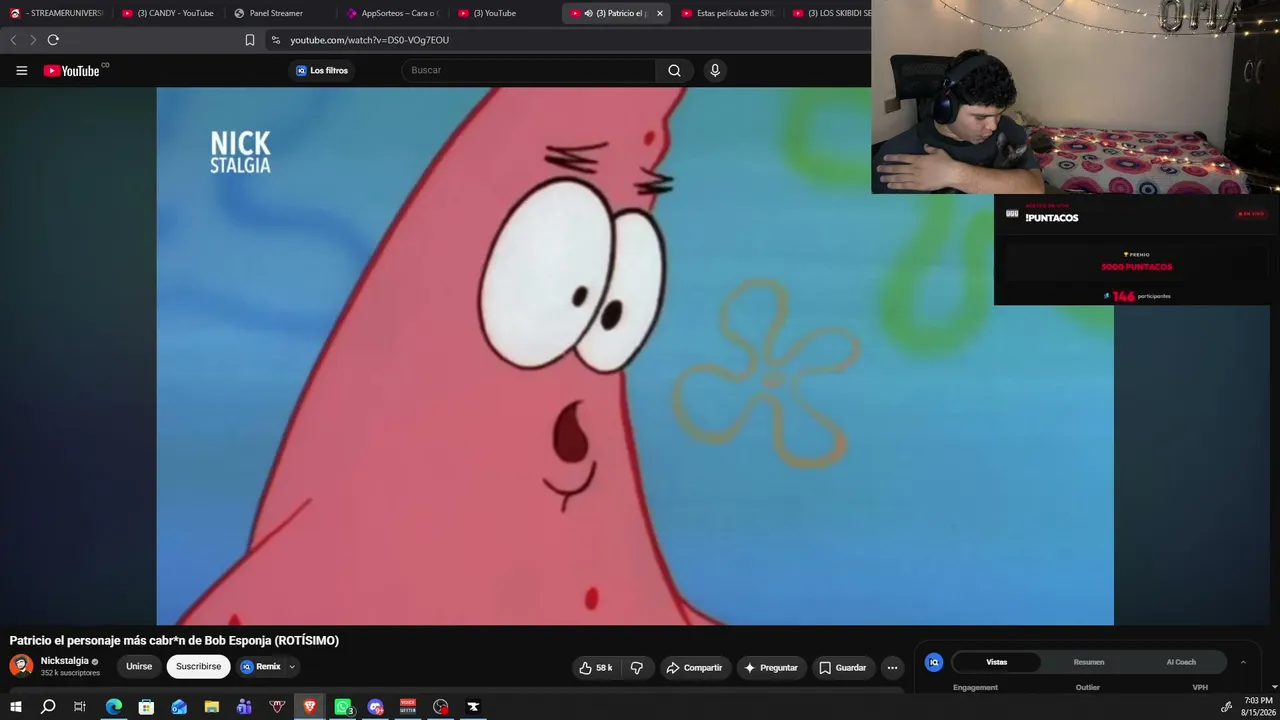Click the YouTube Buscar search field
1280x720 pixels.
tap(528, 70)
